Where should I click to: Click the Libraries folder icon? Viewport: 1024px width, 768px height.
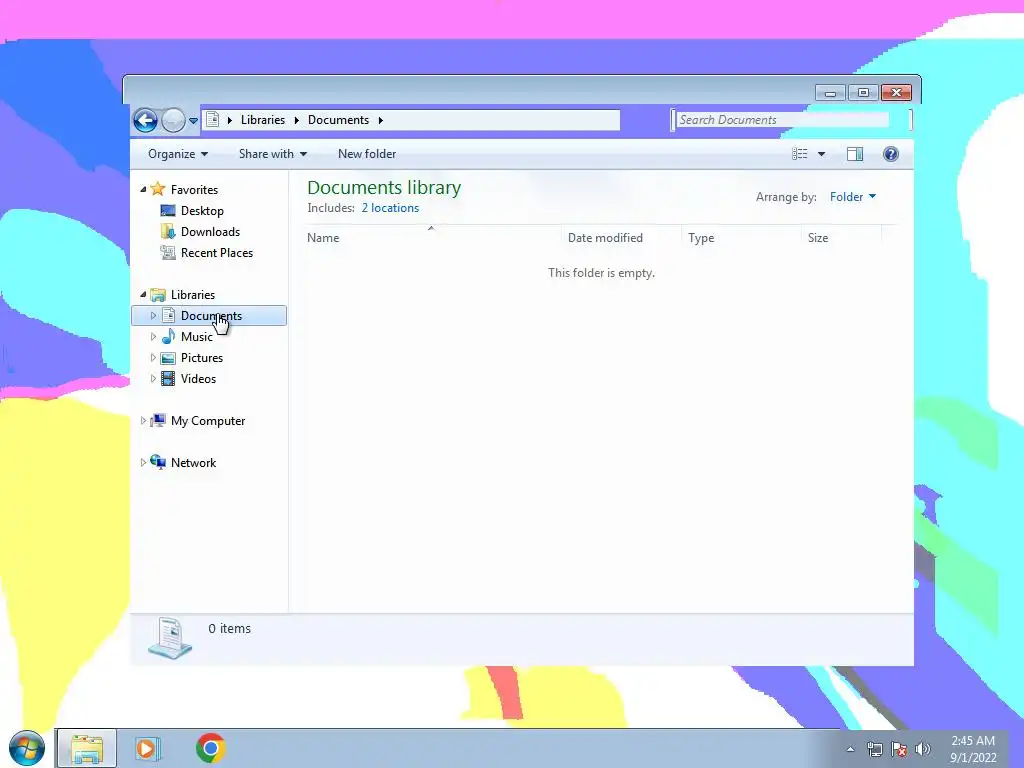[x=157, y=295]
